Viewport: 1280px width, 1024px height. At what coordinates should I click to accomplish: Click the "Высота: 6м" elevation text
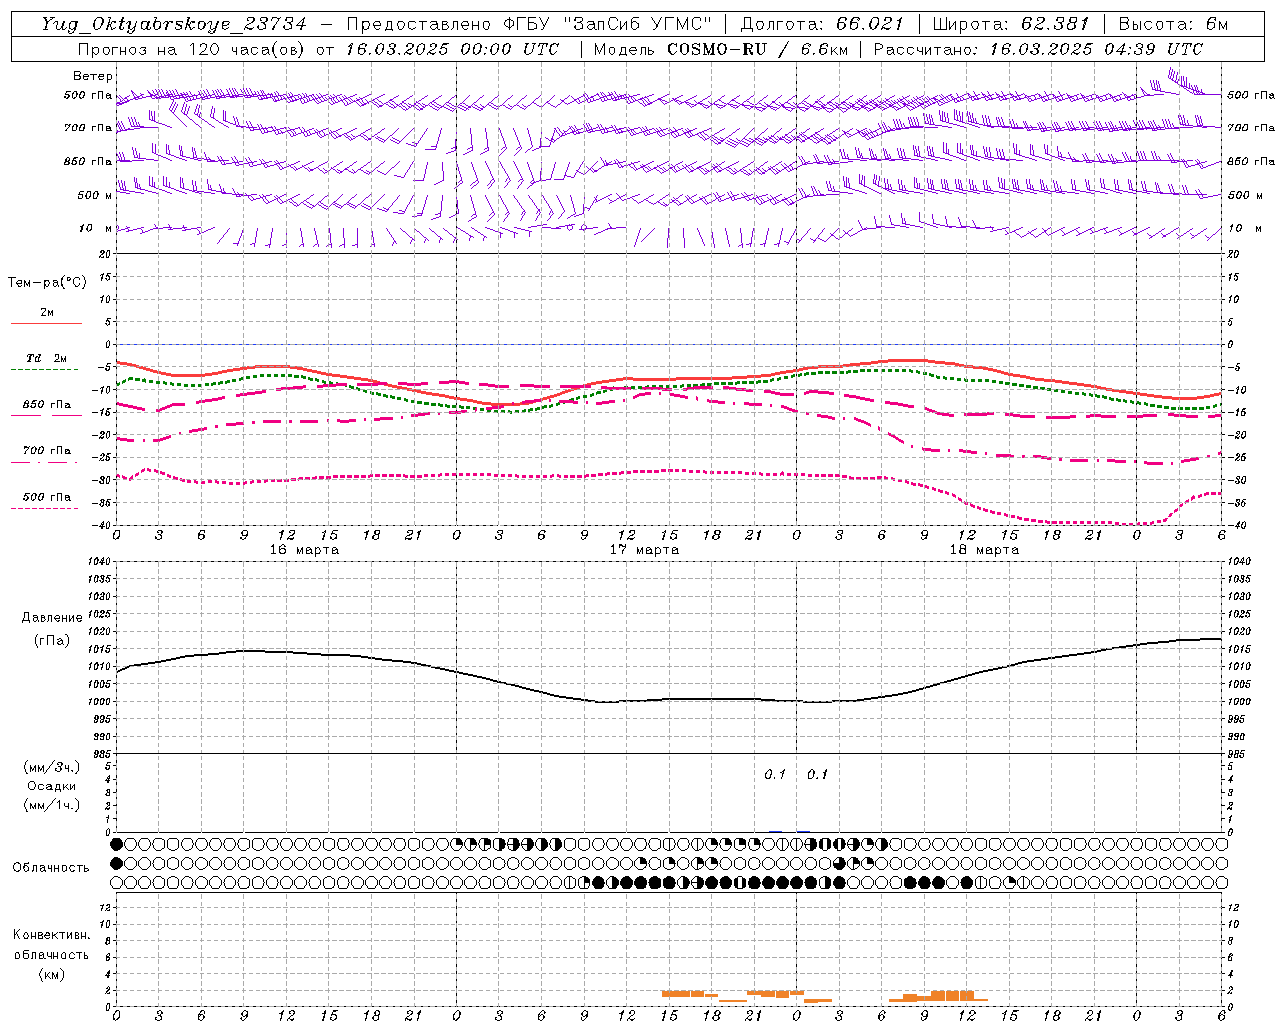1173,24
